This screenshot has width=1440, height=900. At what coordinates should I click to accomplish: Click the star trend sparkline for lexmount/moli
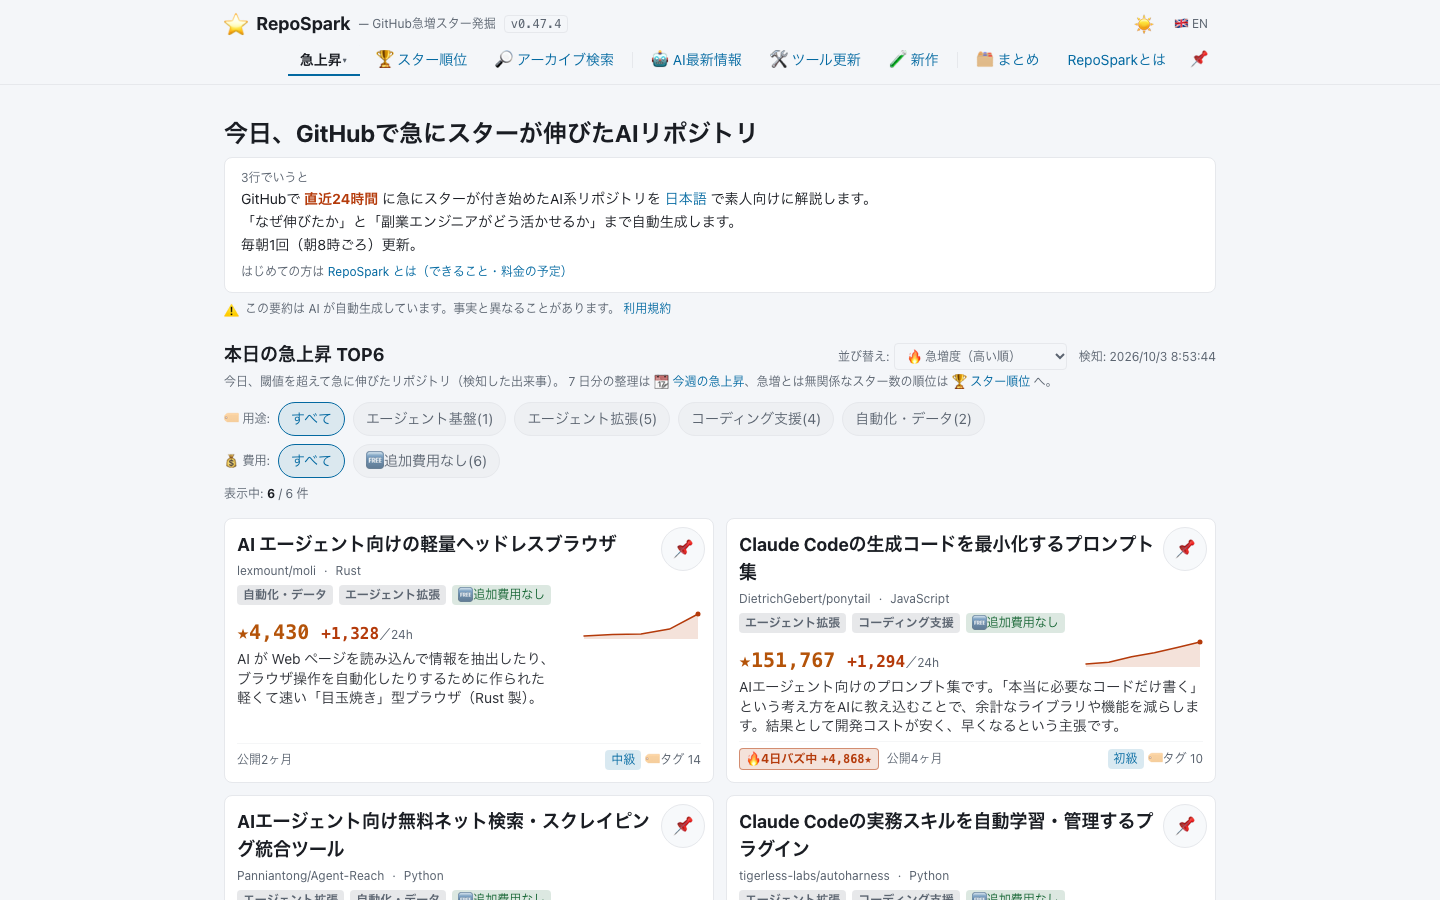tap(641, 625)
